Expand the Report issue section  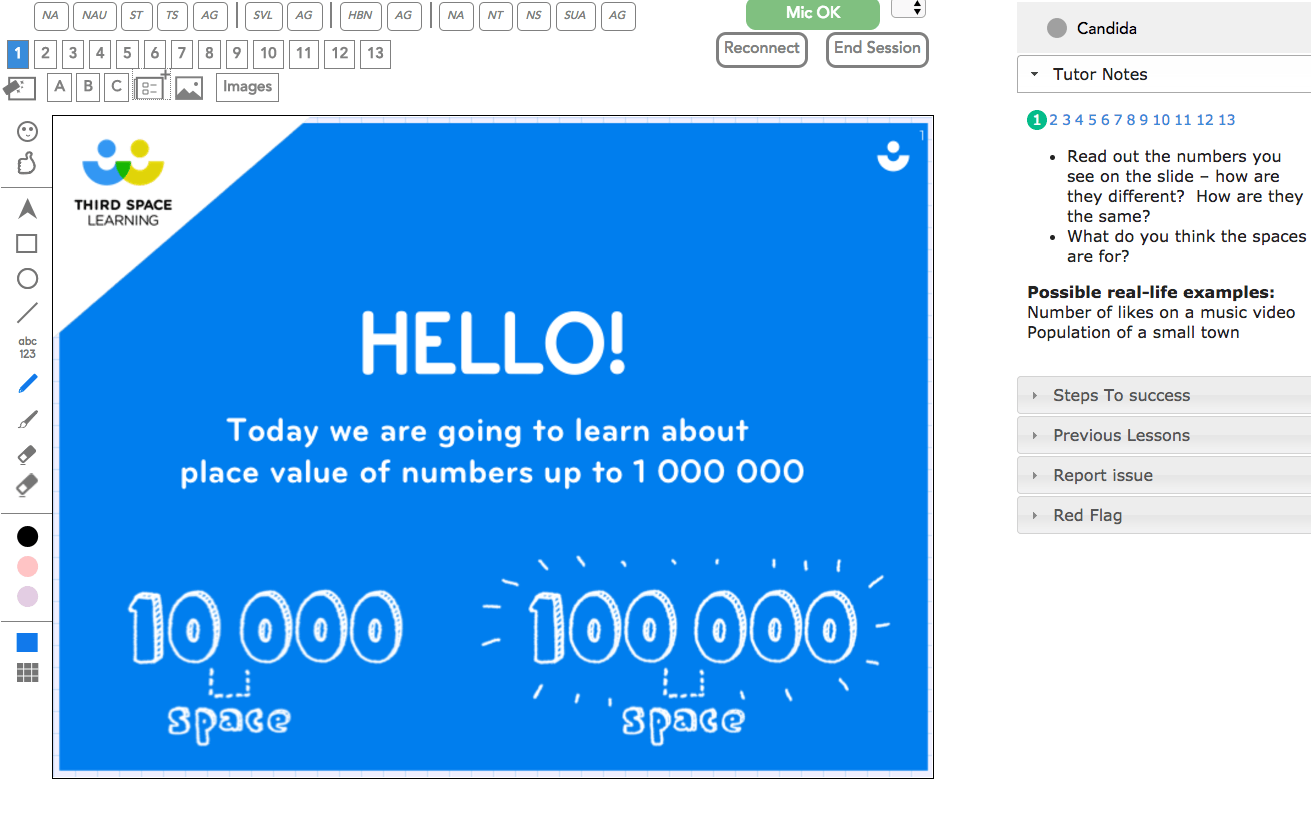click(x=1164, y=475)
